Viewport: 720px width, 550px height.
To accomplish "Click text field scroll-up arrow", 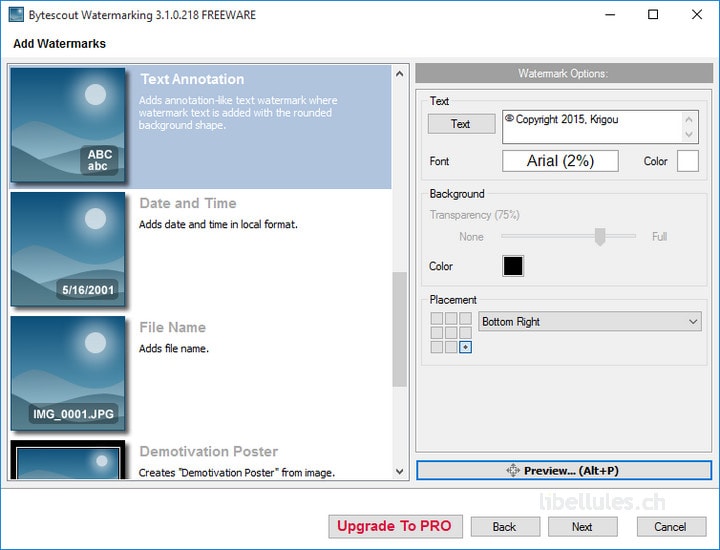I will pos(689,119).
